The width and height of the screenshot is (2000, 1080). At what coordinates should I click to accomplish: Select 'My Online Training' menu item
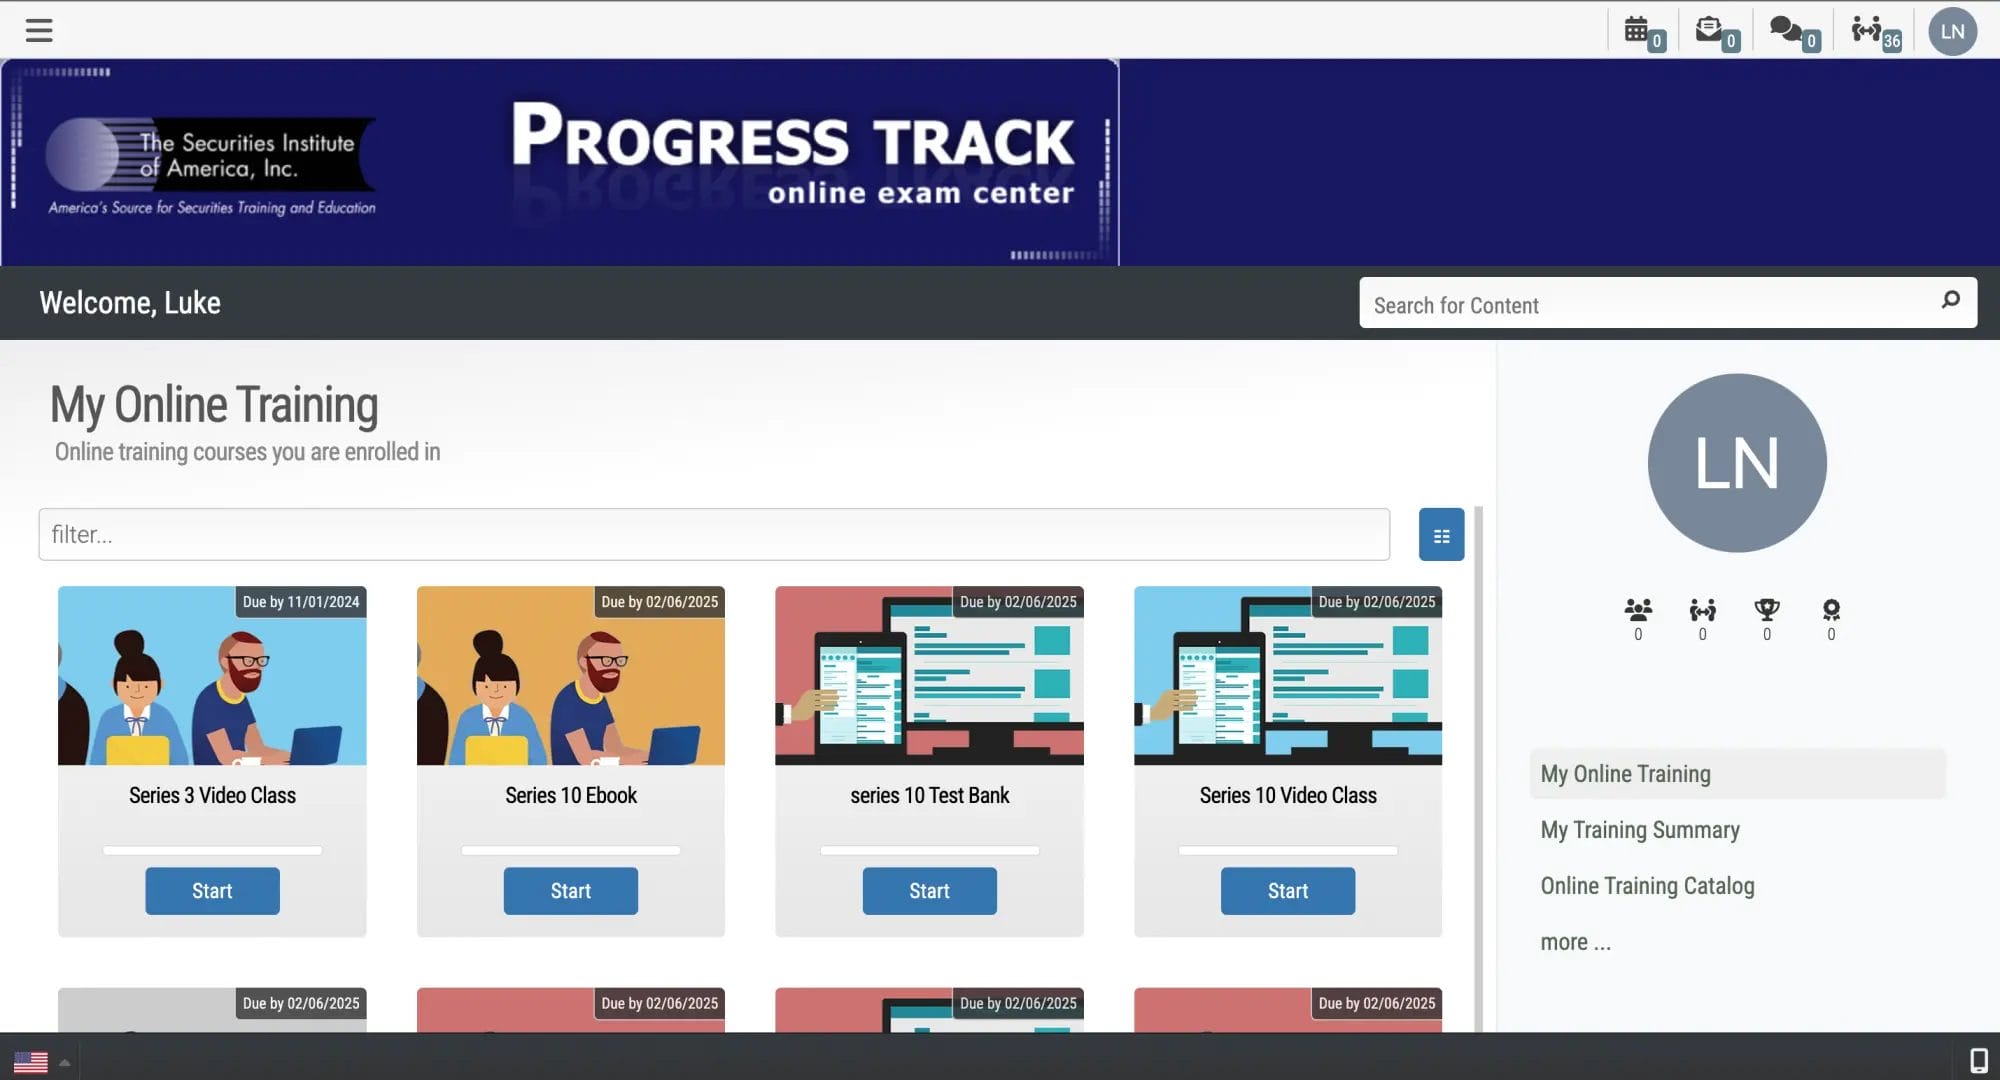click(x=1625, y=773)
